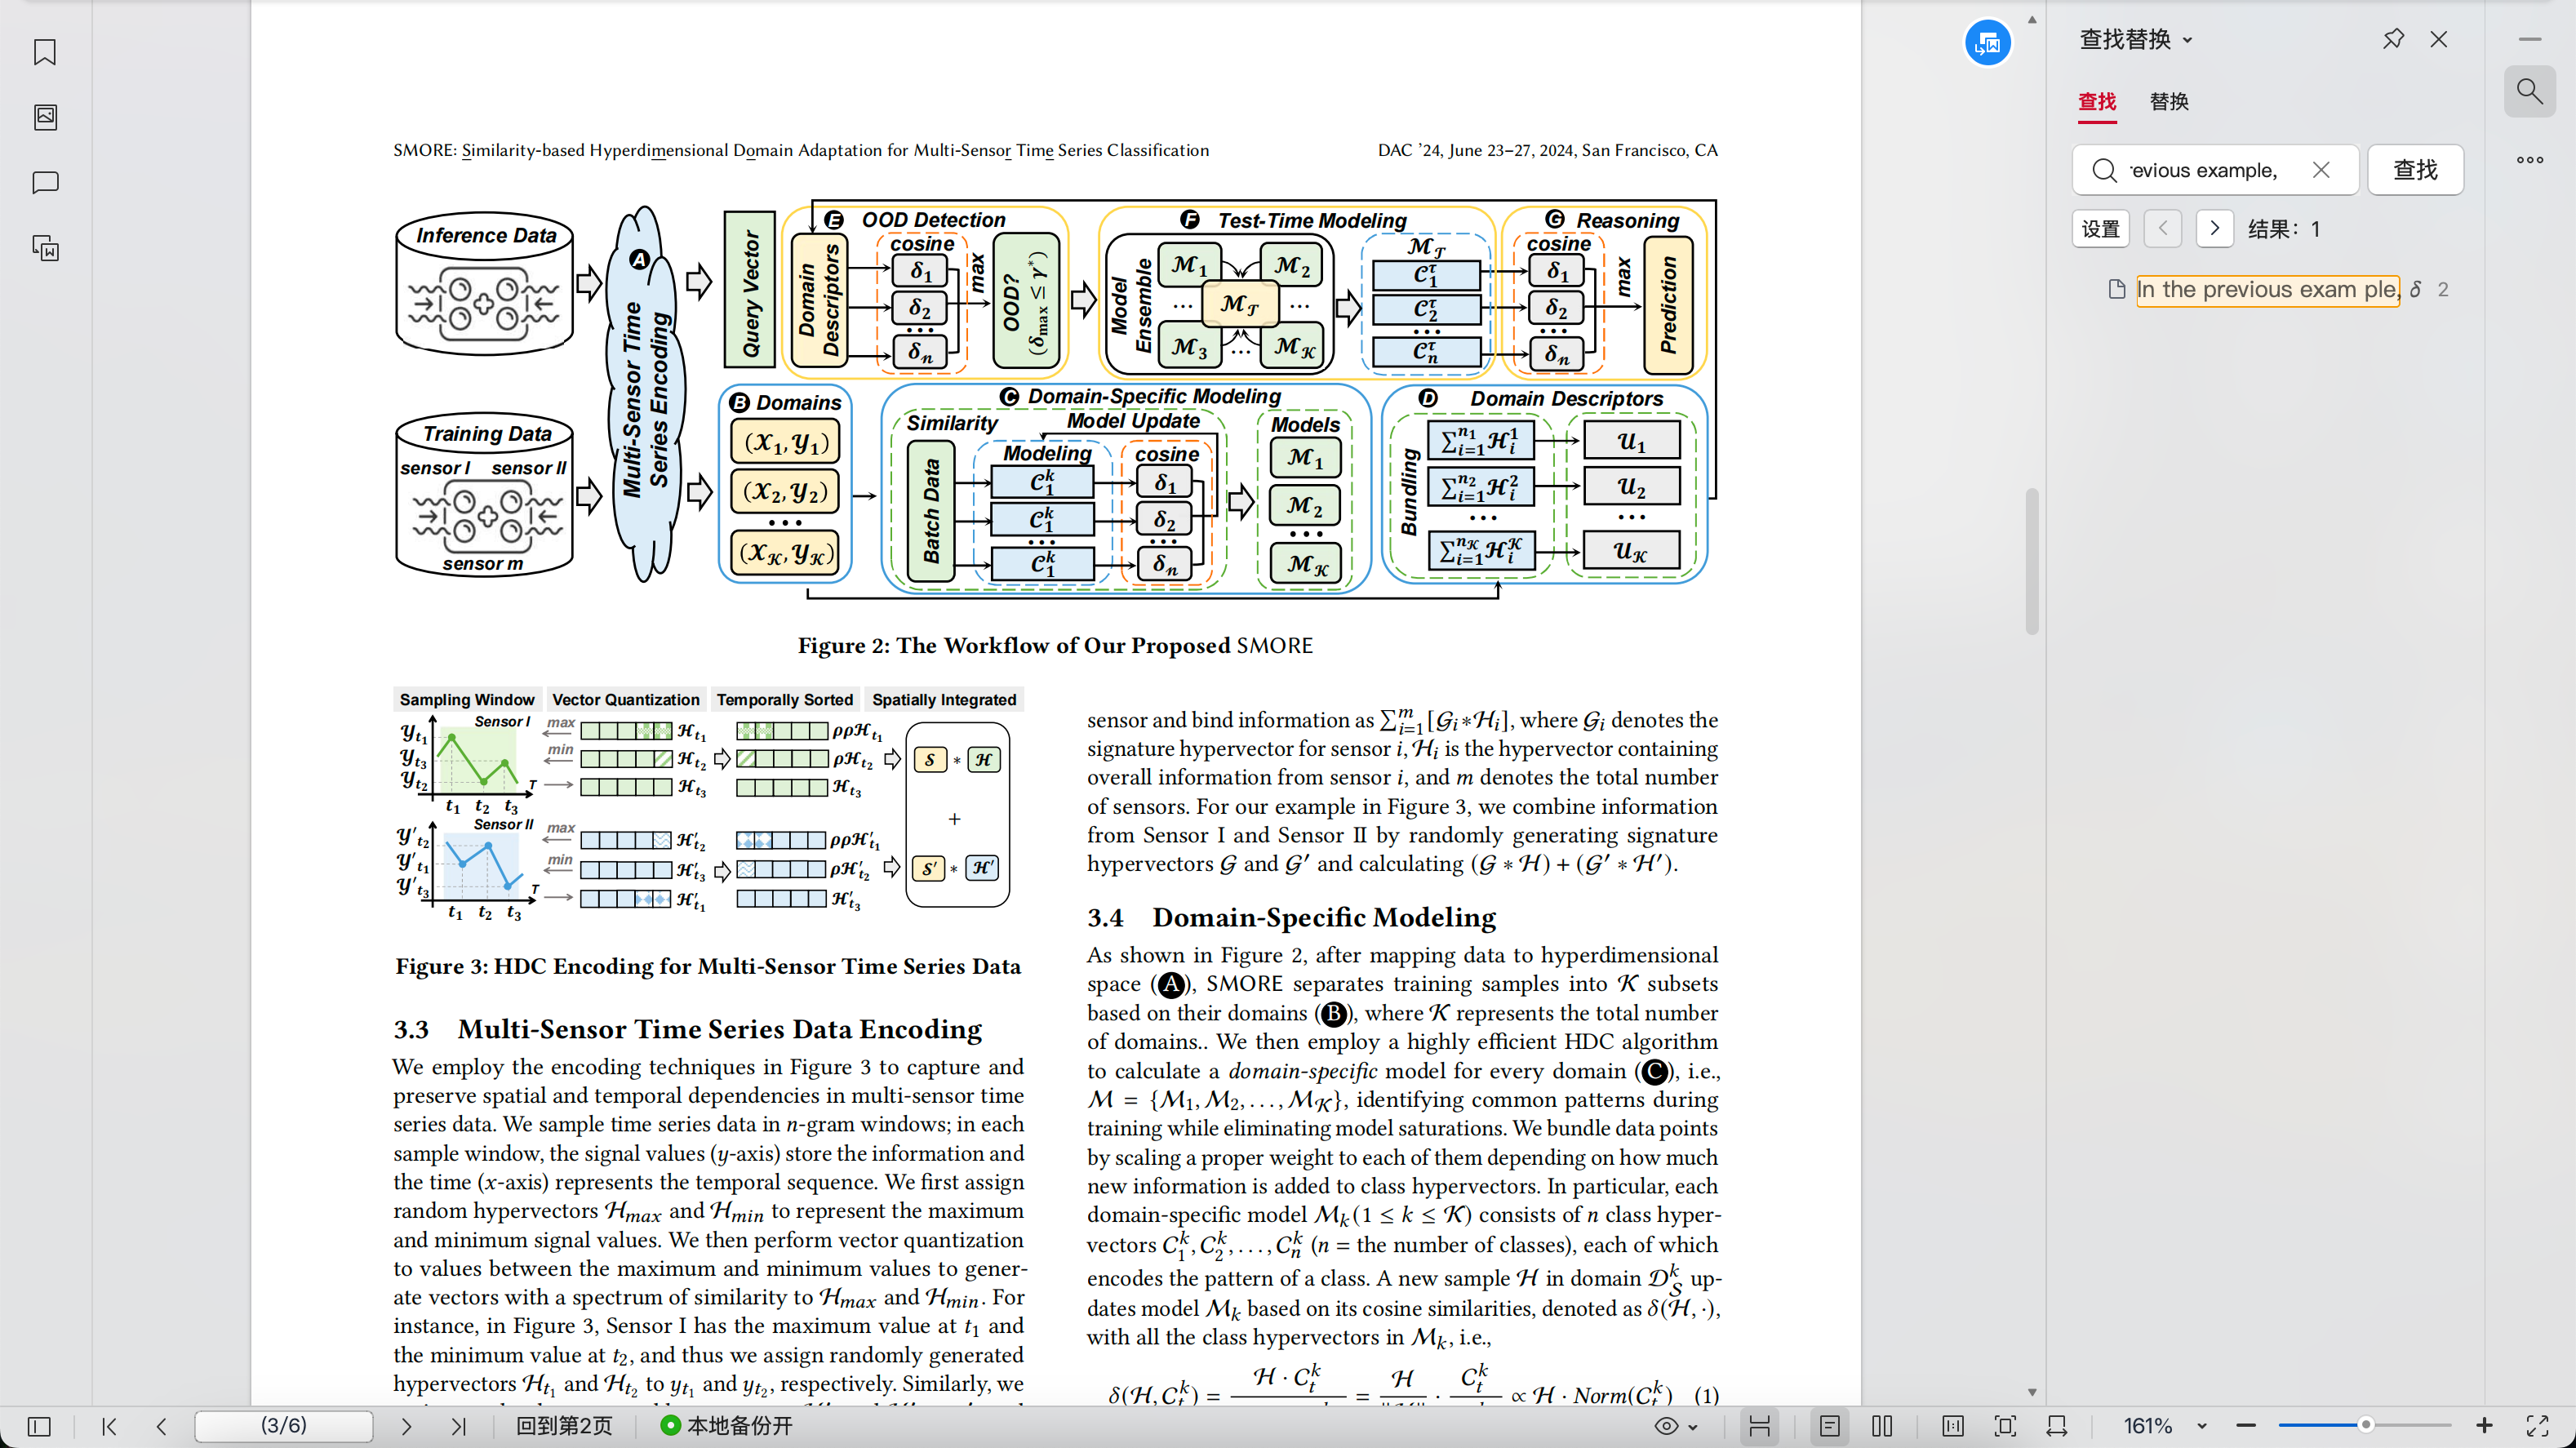Click the 查找 search button

[x=2415, y=170]
